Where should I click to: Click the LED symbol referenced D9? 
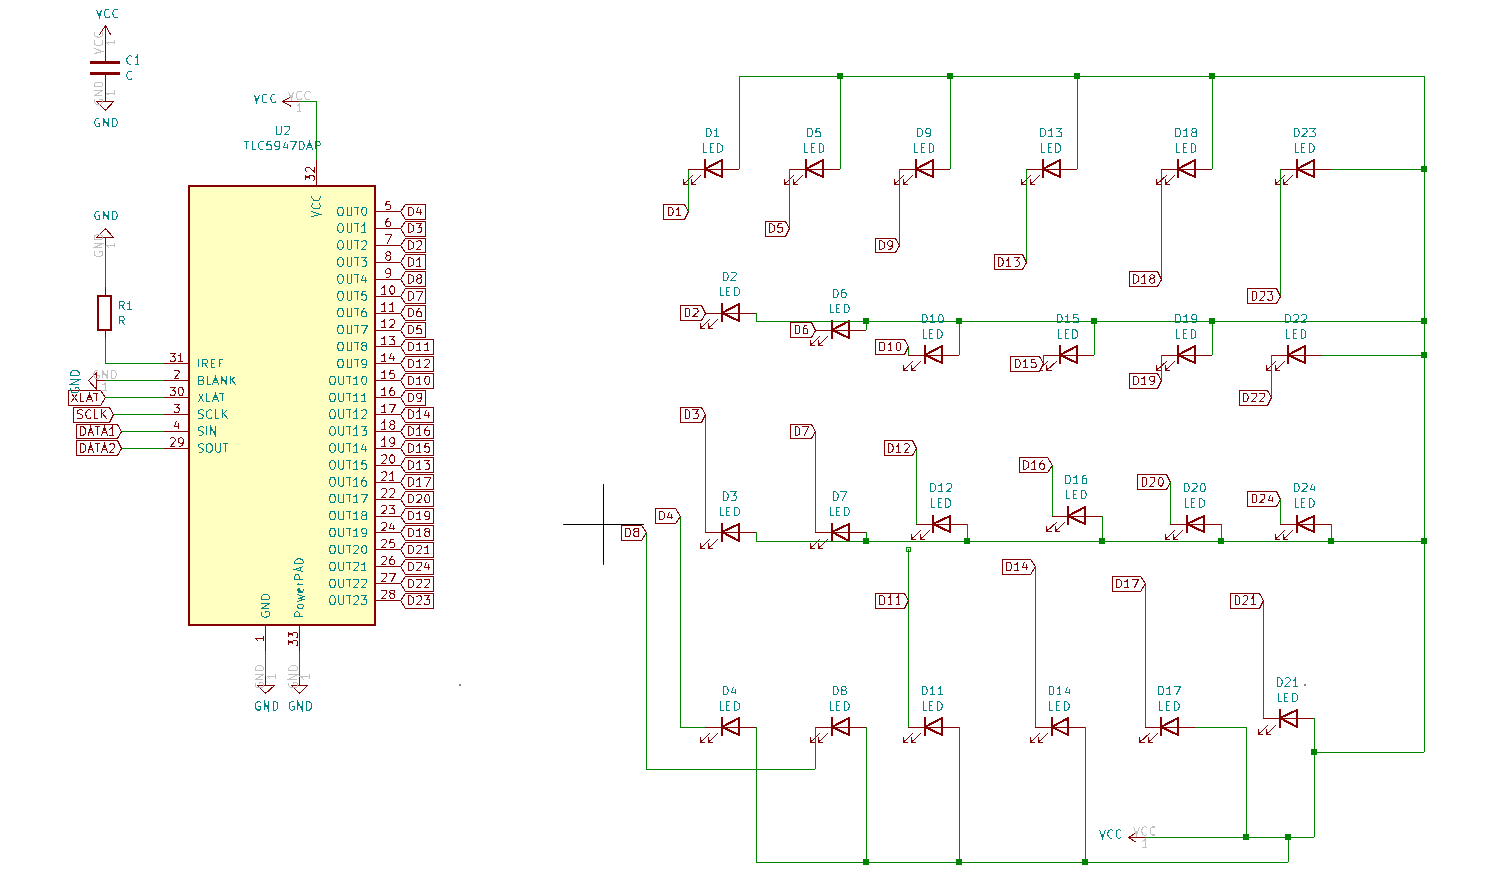click(924, 169)
